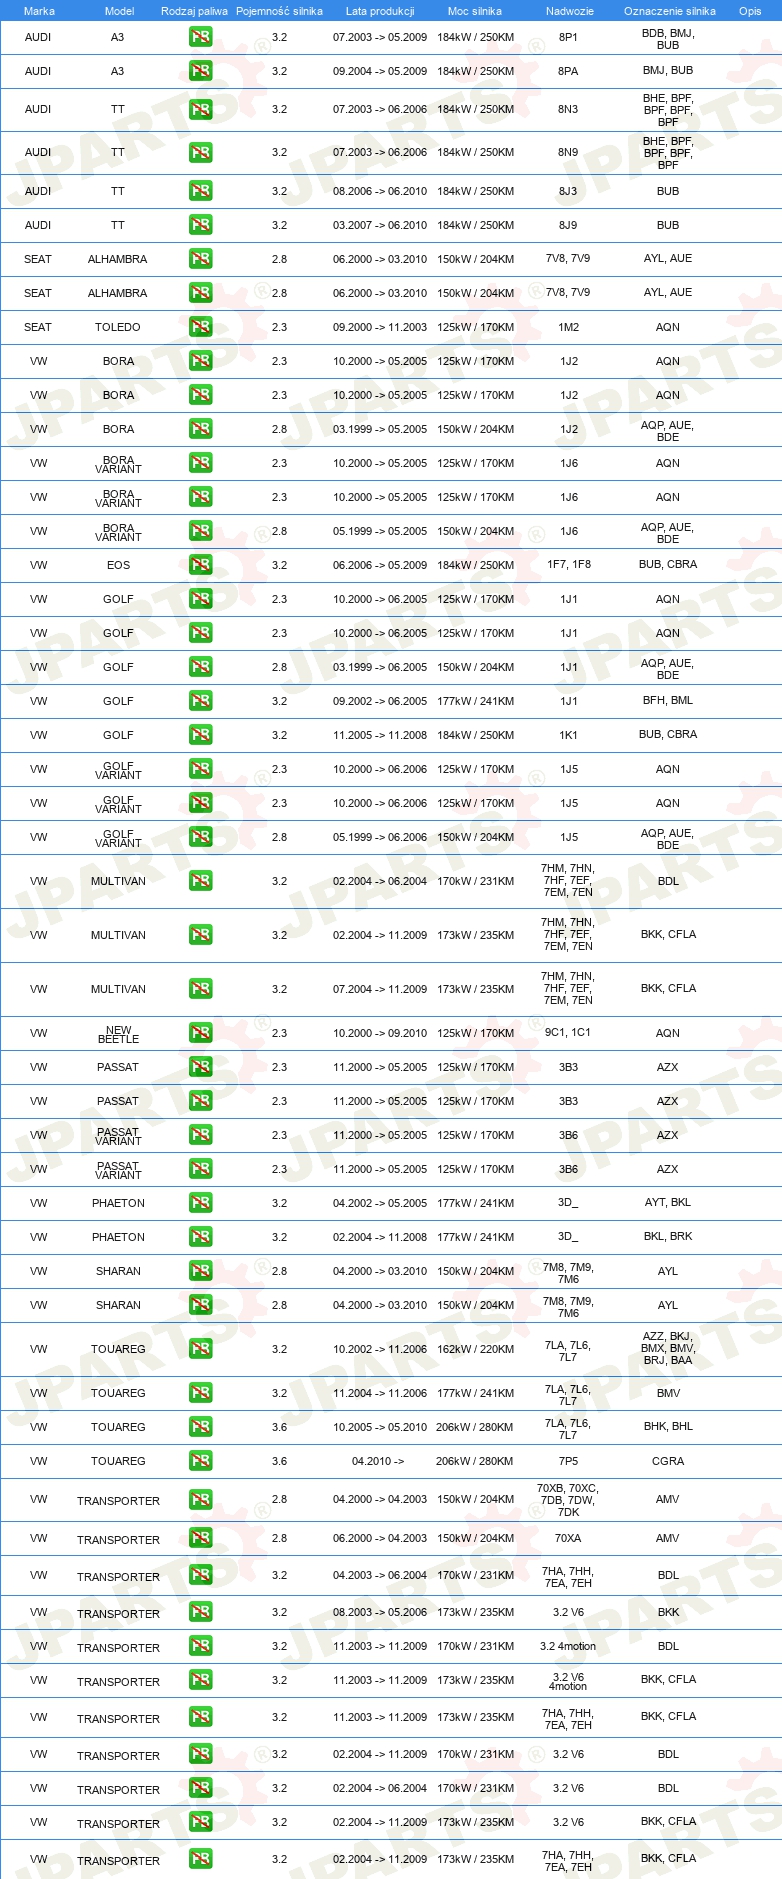Viewport: 782px width, 1879px height.
Task: Click the fuel icon for BORA VARIANT 2.8 row
Action: click(201, 531)
